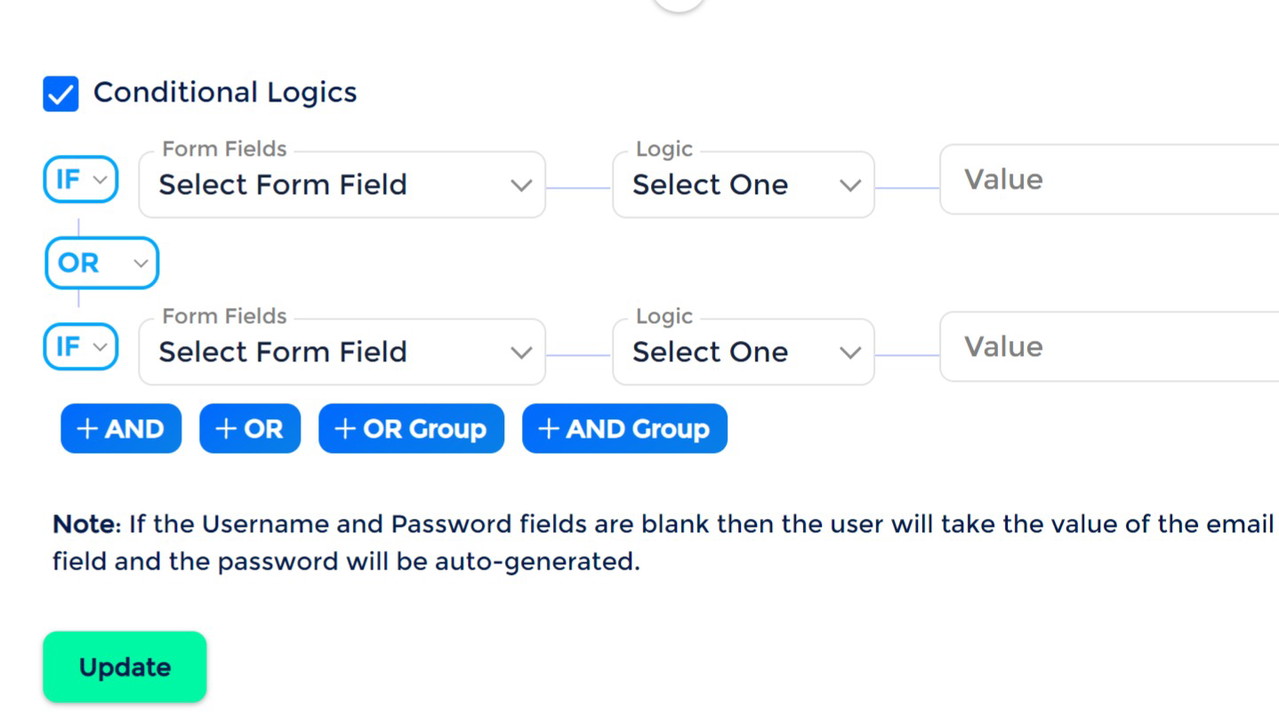Open first row Select Form Field dropdown

pyautogui.click(x=342, y=185)
